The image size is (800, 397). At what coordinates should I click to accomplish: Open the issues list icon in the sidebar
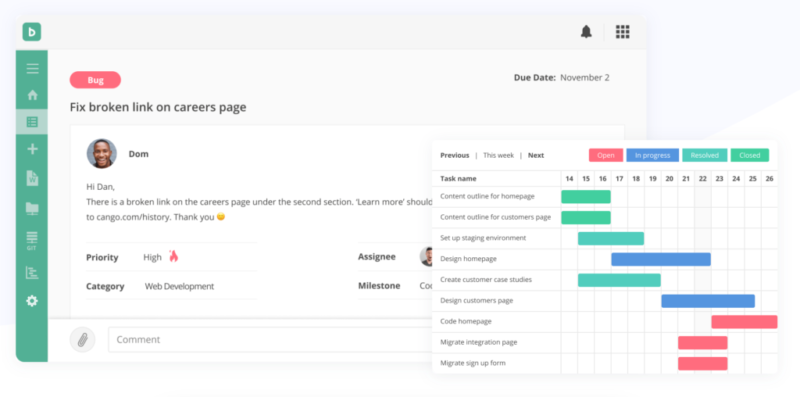[x=32, y=122]
